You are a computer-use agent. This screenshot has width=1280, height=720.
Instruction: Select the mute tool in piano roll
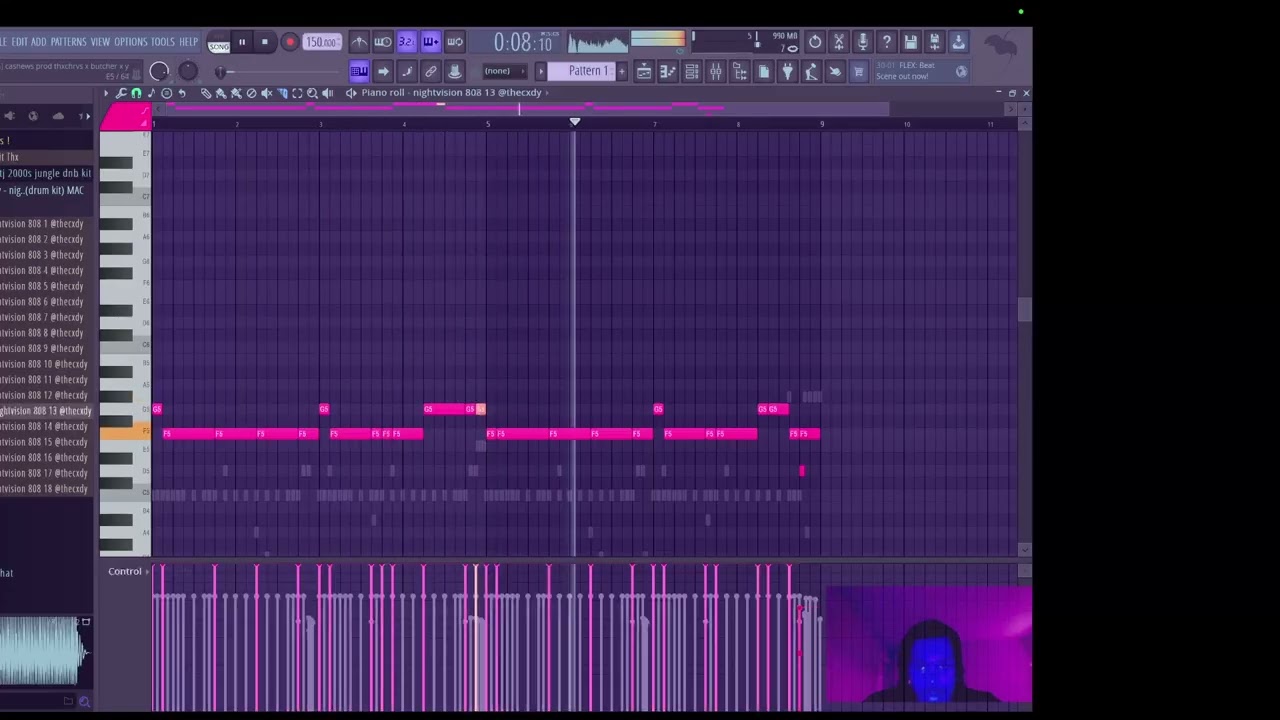(267, 93)
